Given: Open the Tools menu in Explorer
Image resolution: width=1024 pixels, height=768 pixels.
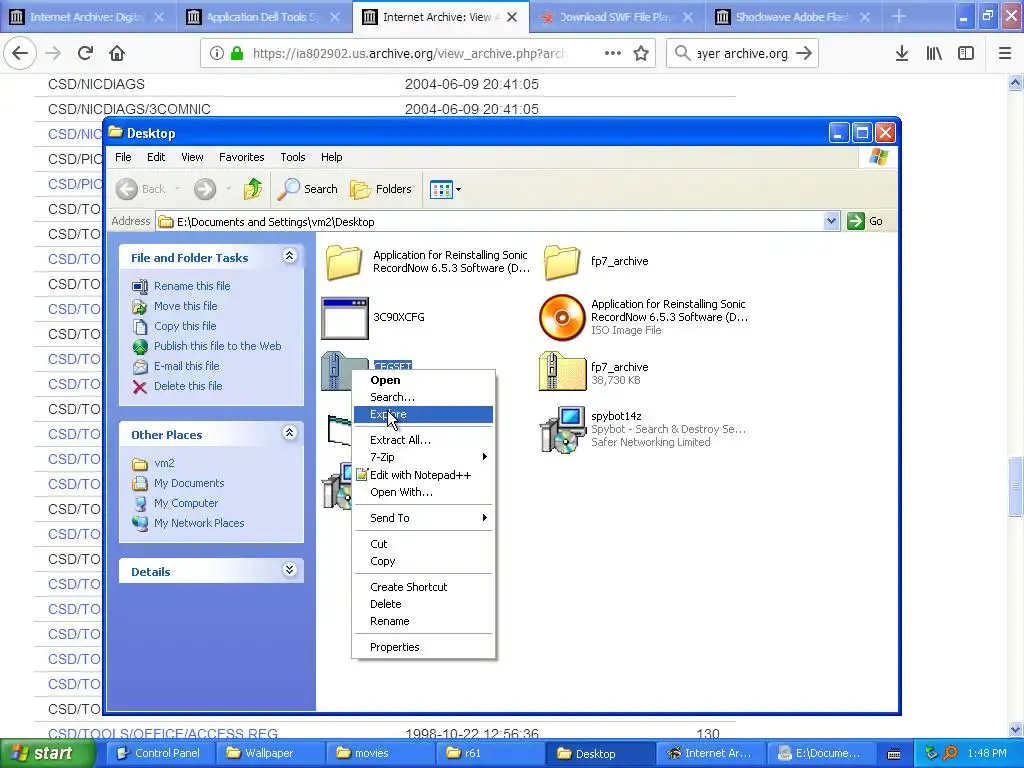Looking at the screenshot, I should tap(293, 157).
